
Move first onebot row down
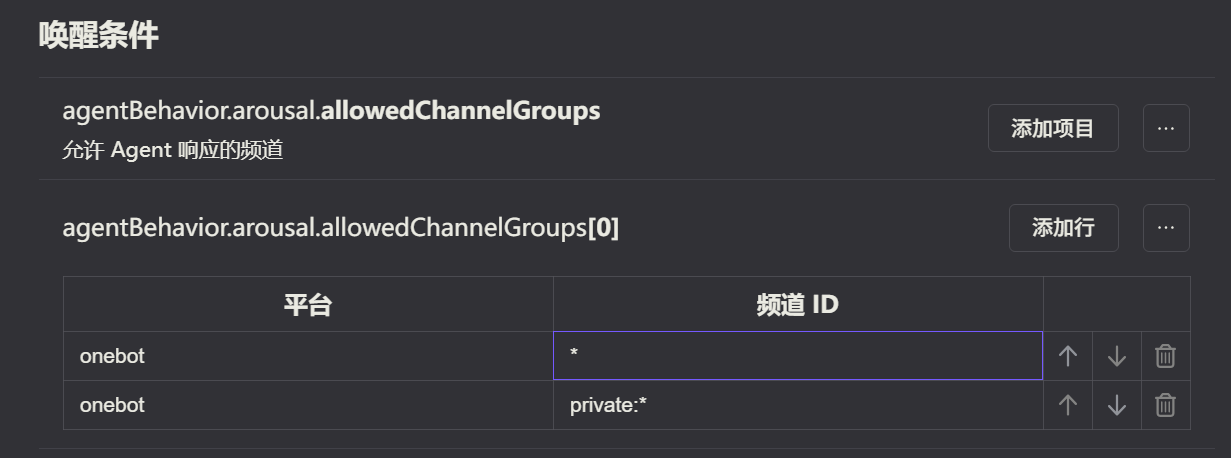[1116, 356]
